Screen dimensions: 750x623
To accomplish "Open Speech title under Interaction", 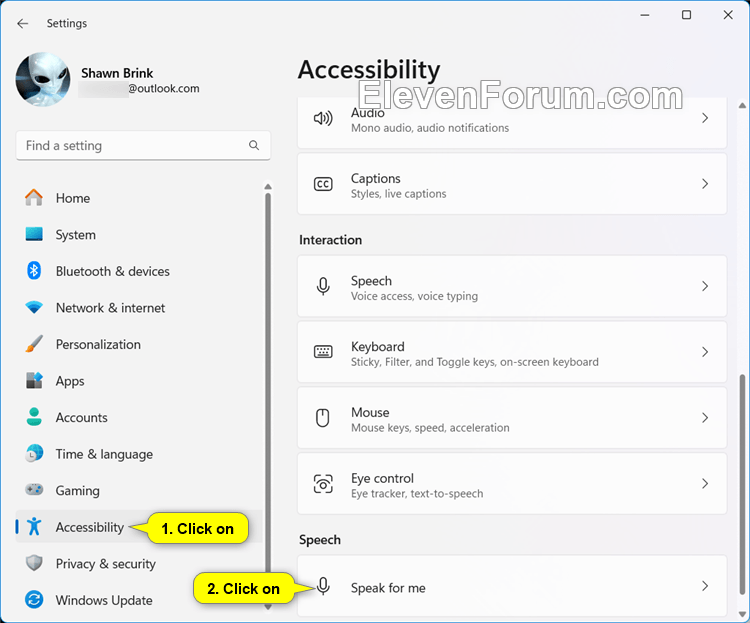I will 371,281.
